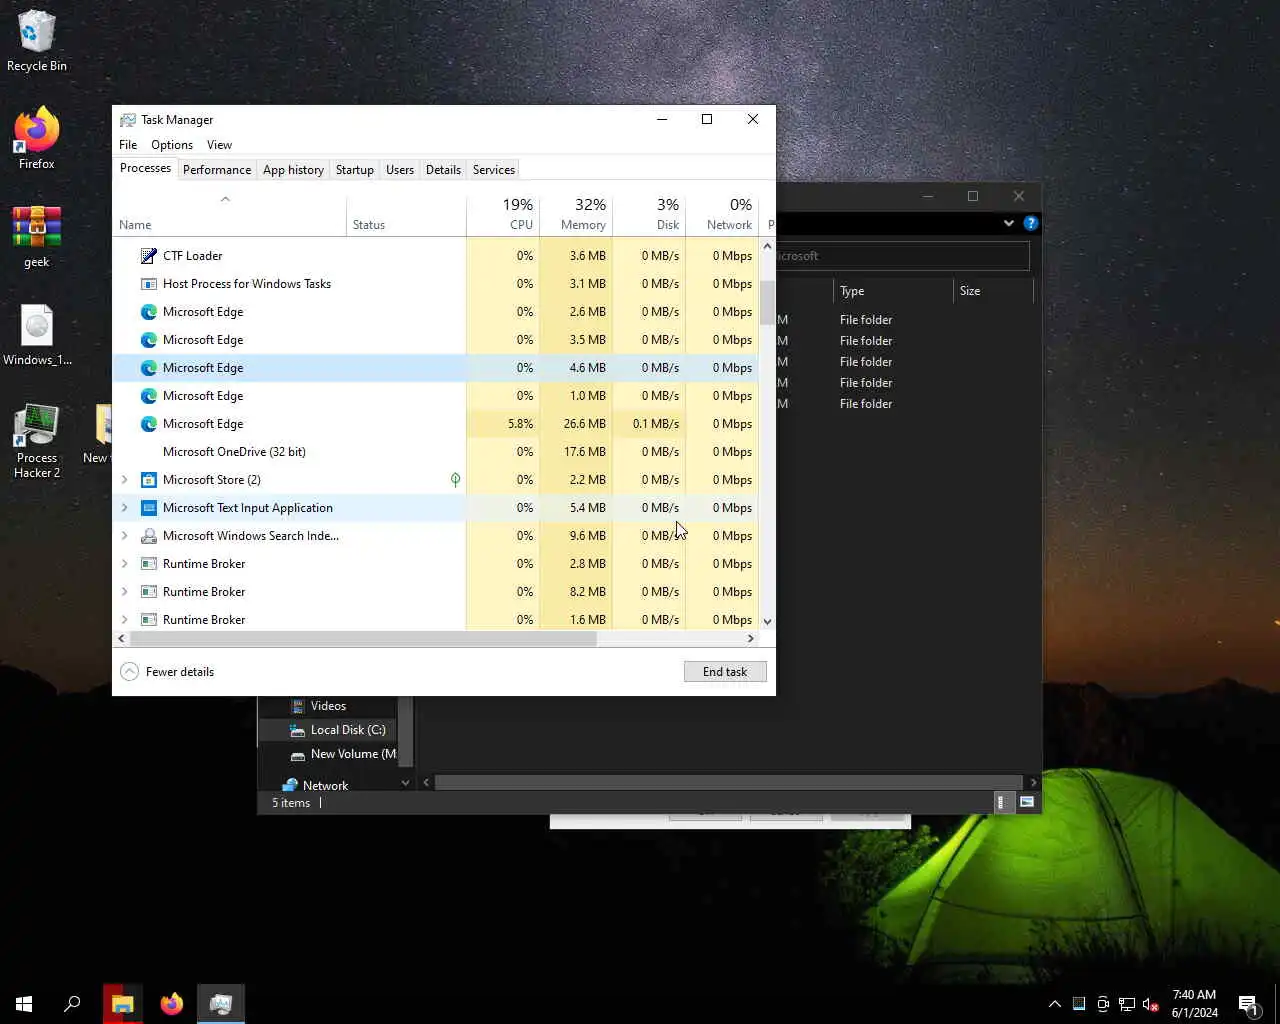Switch to the Users tab
The image size is (1280, 1024).
[400, 170]
